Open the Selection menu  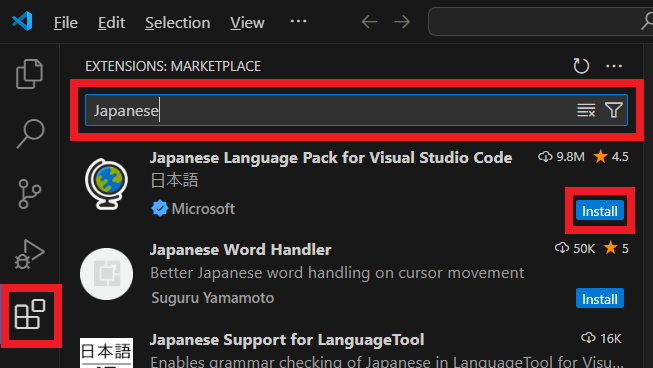[178, 22]
